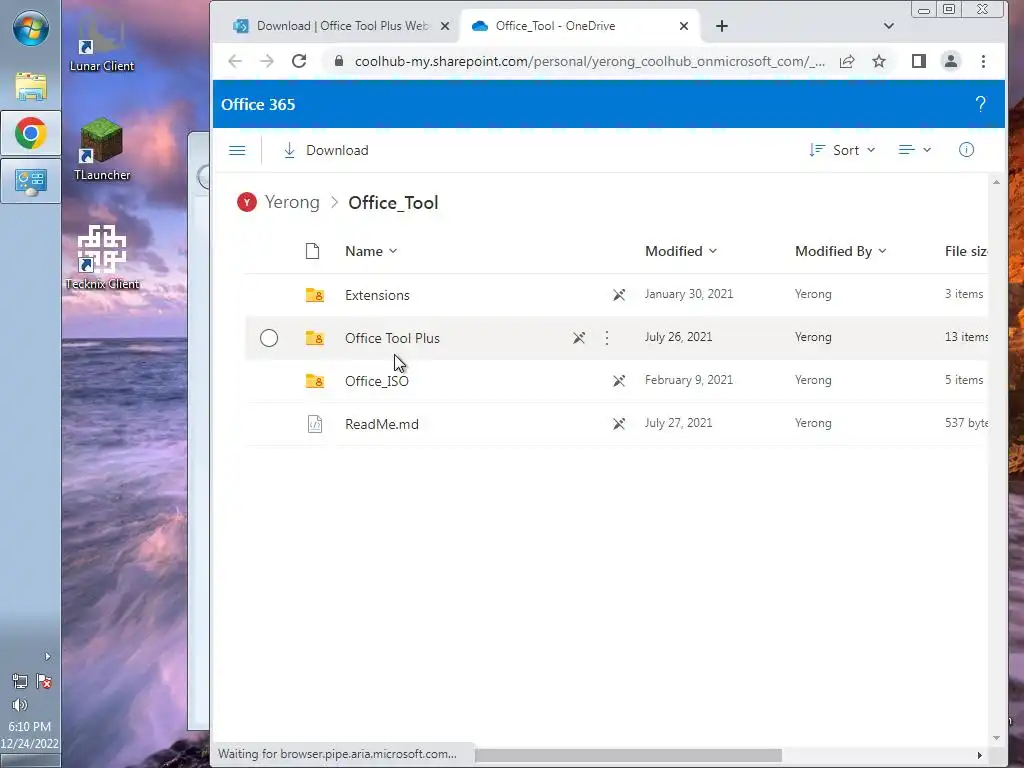Select the Office Tool Plus row circle
1024x768 pixels.
click(269, 338)
